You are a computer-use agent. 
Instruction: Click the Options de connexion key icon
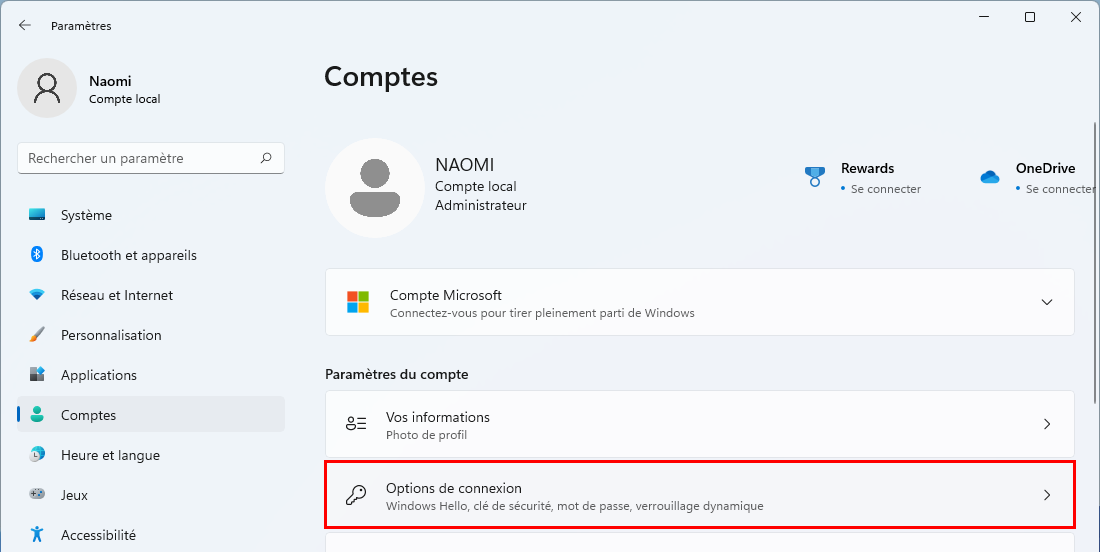(x=356, y=495)
